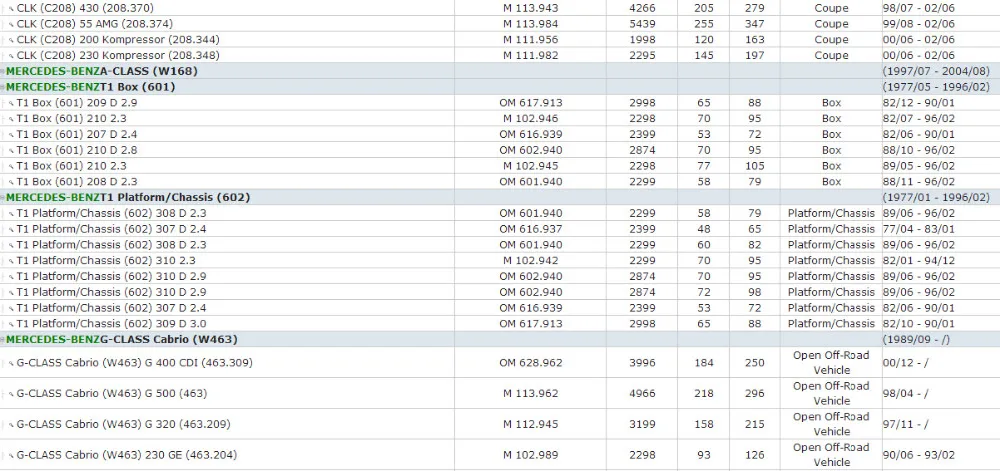Select T1 Box (601) 210 D 2.8 name
Screen dimensions: 1000x471
(x=77, y=150)
